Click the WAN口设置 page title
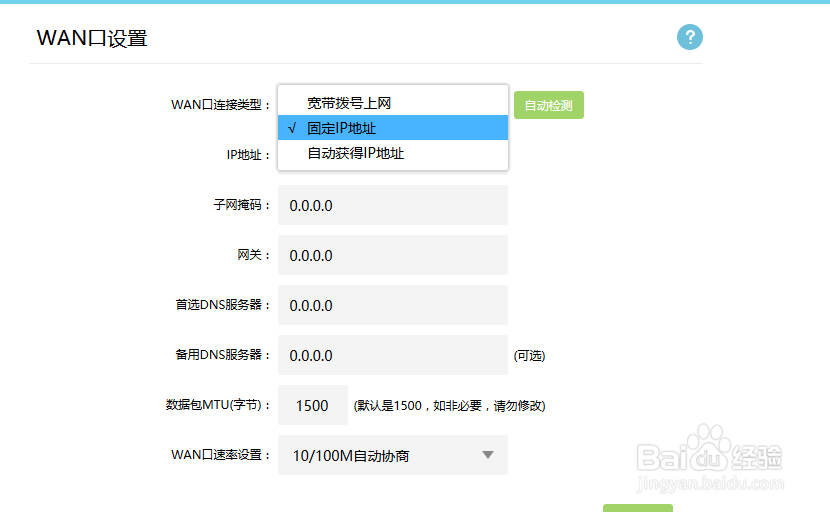The image size is (830, 512). (92, 38)
